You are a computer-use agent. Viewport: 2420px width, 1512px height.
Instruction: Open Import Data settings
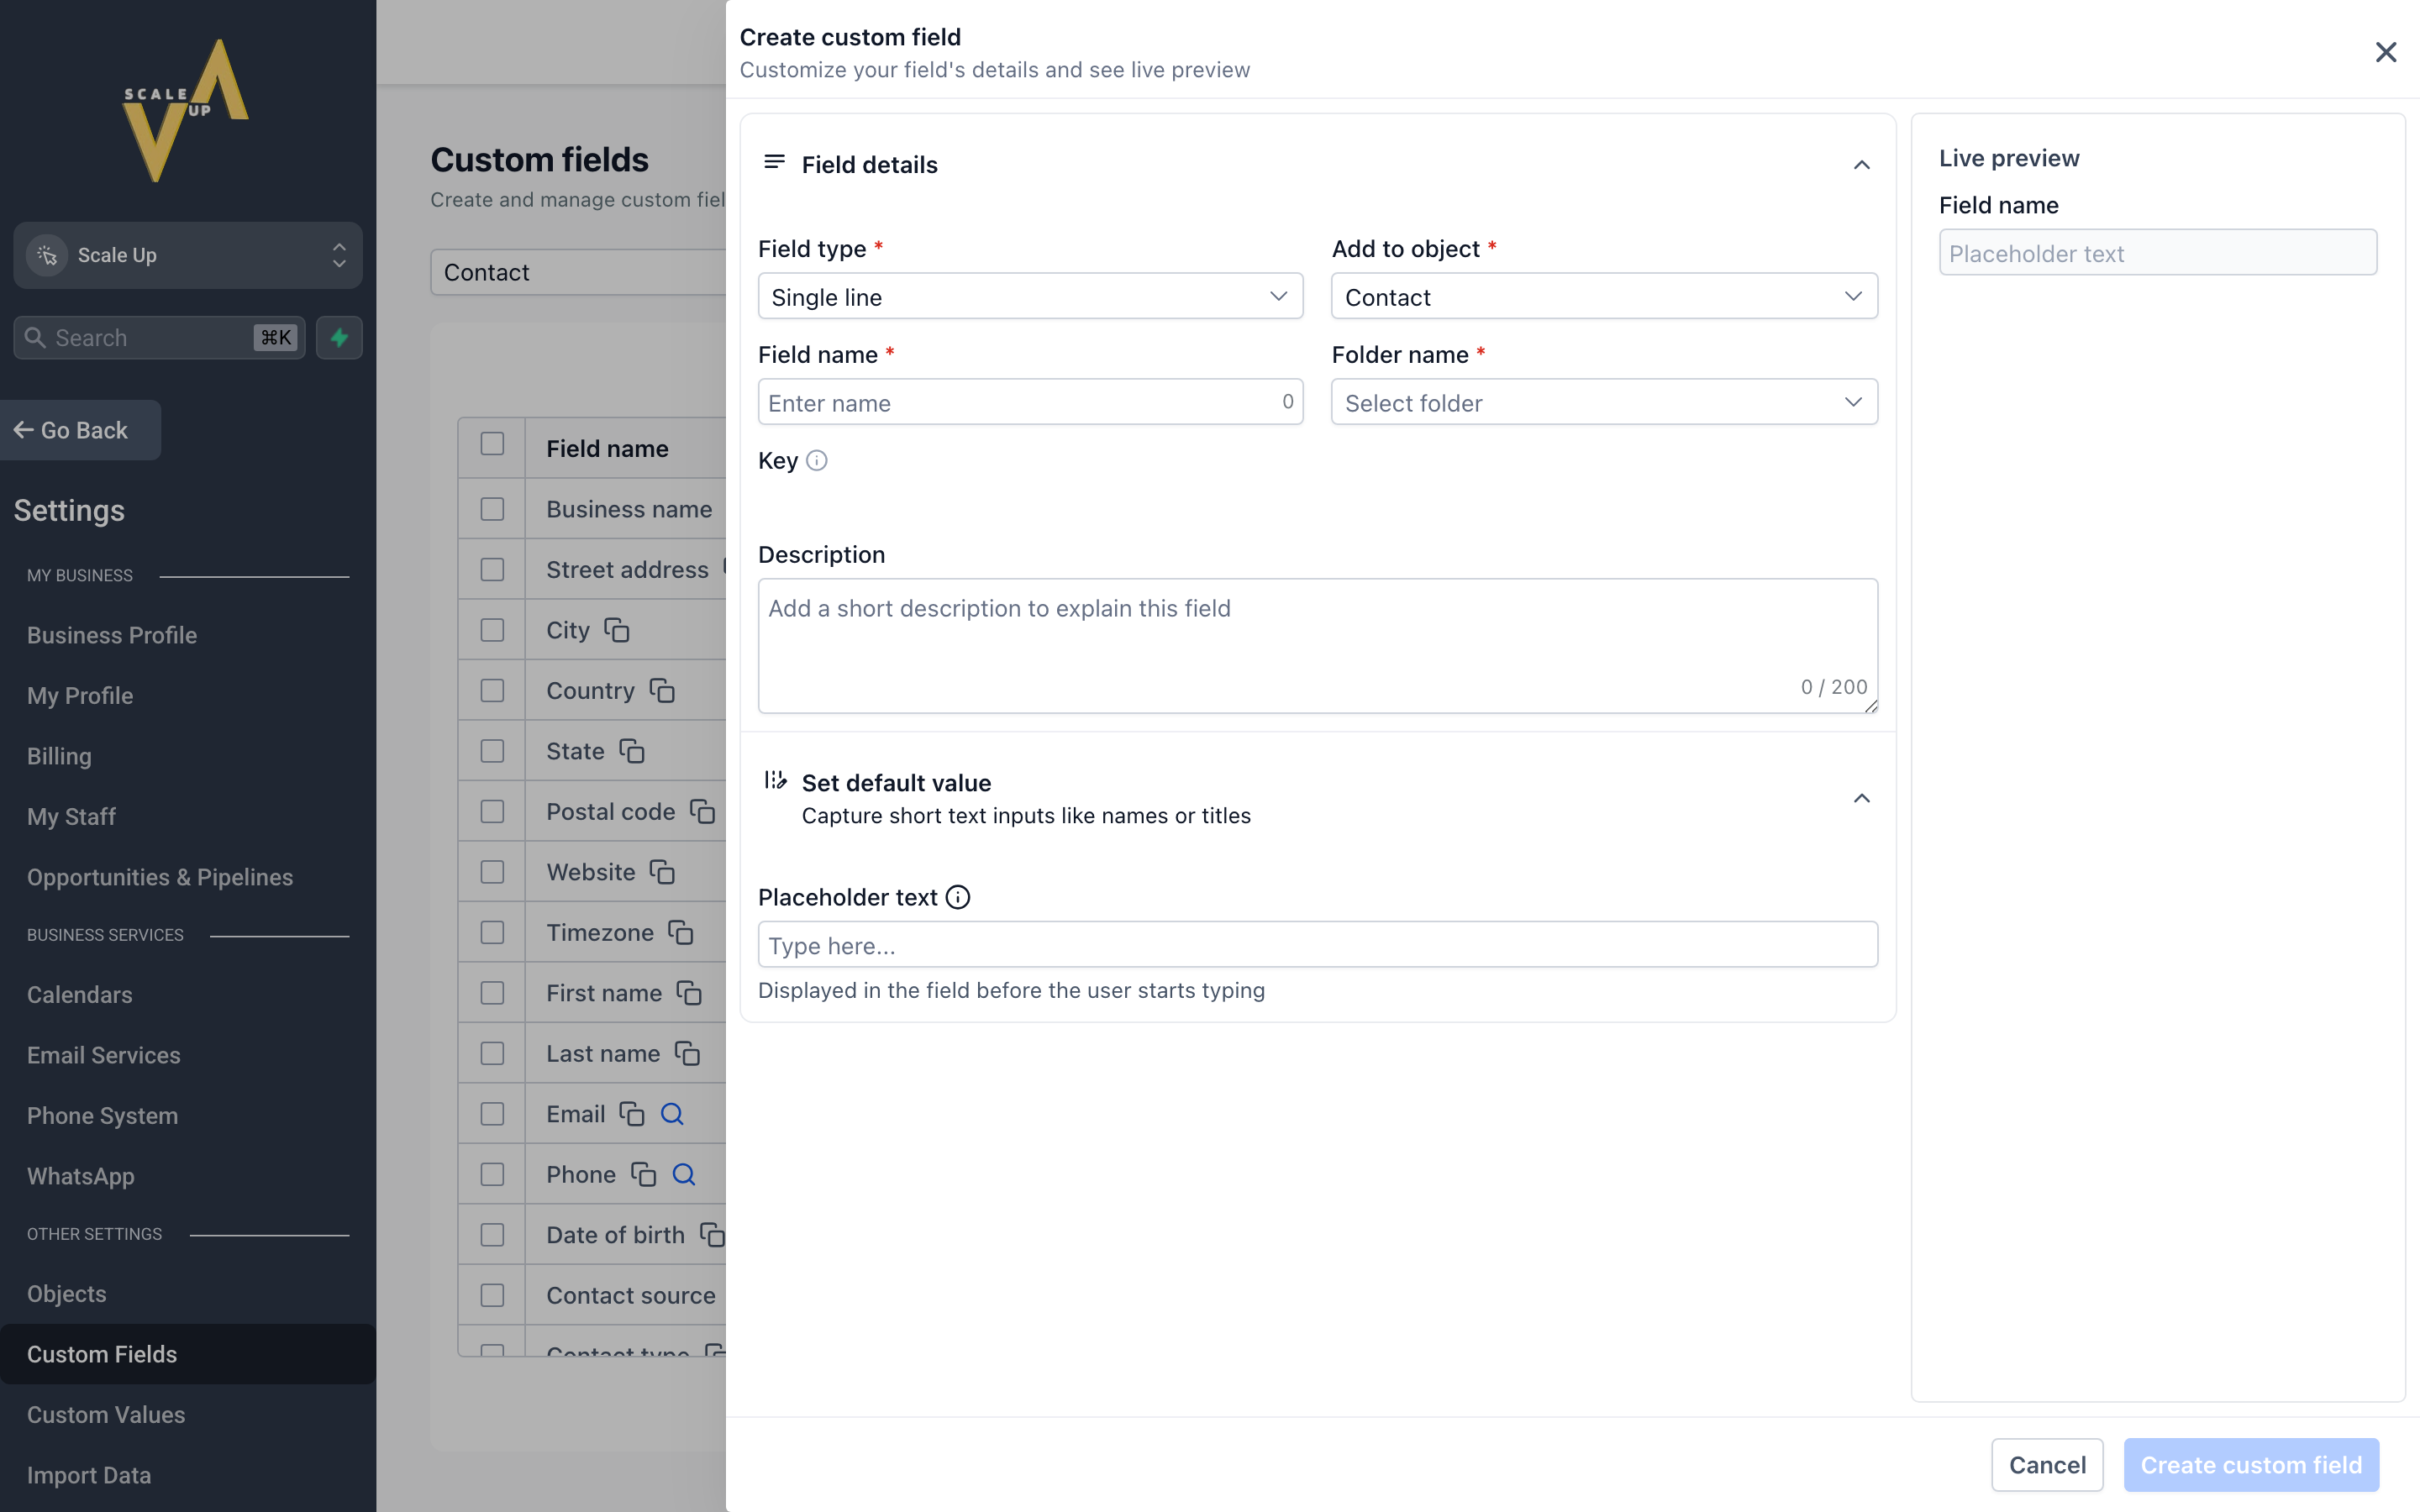click(x=89, y=1475)
